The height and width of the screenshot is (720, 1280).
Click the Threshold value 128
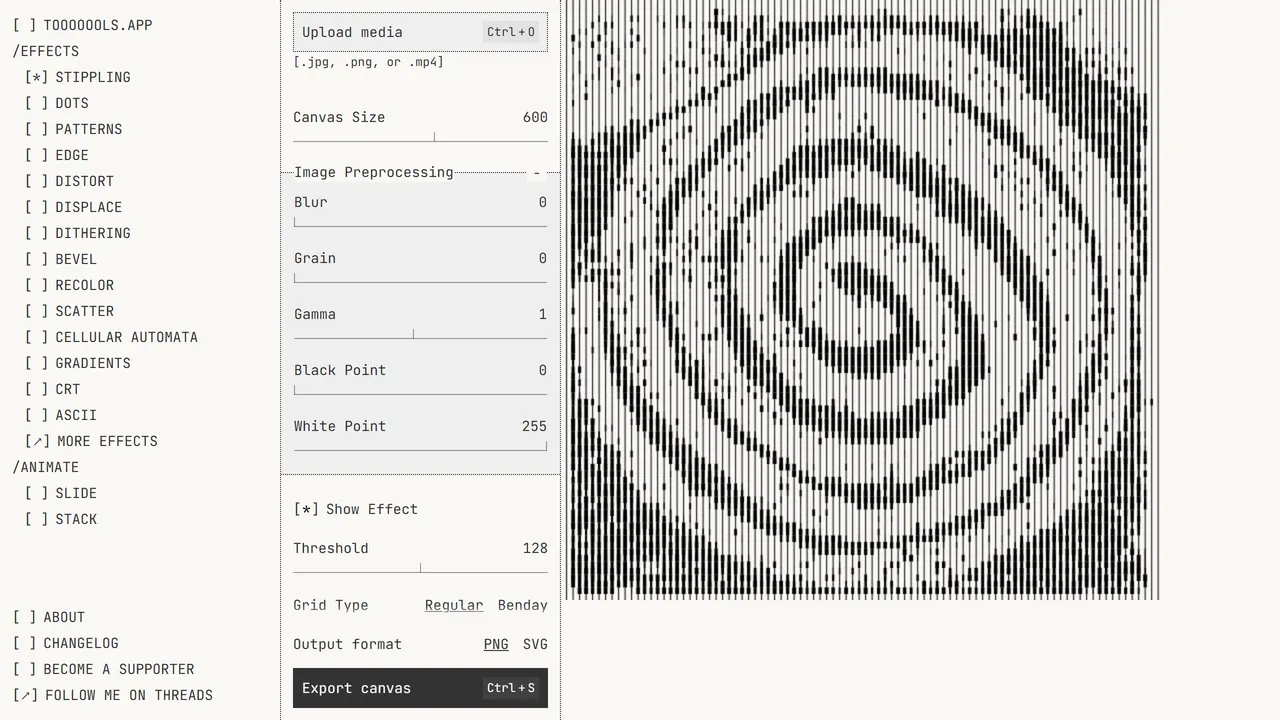pyautogui.click(x=535, y=548)
